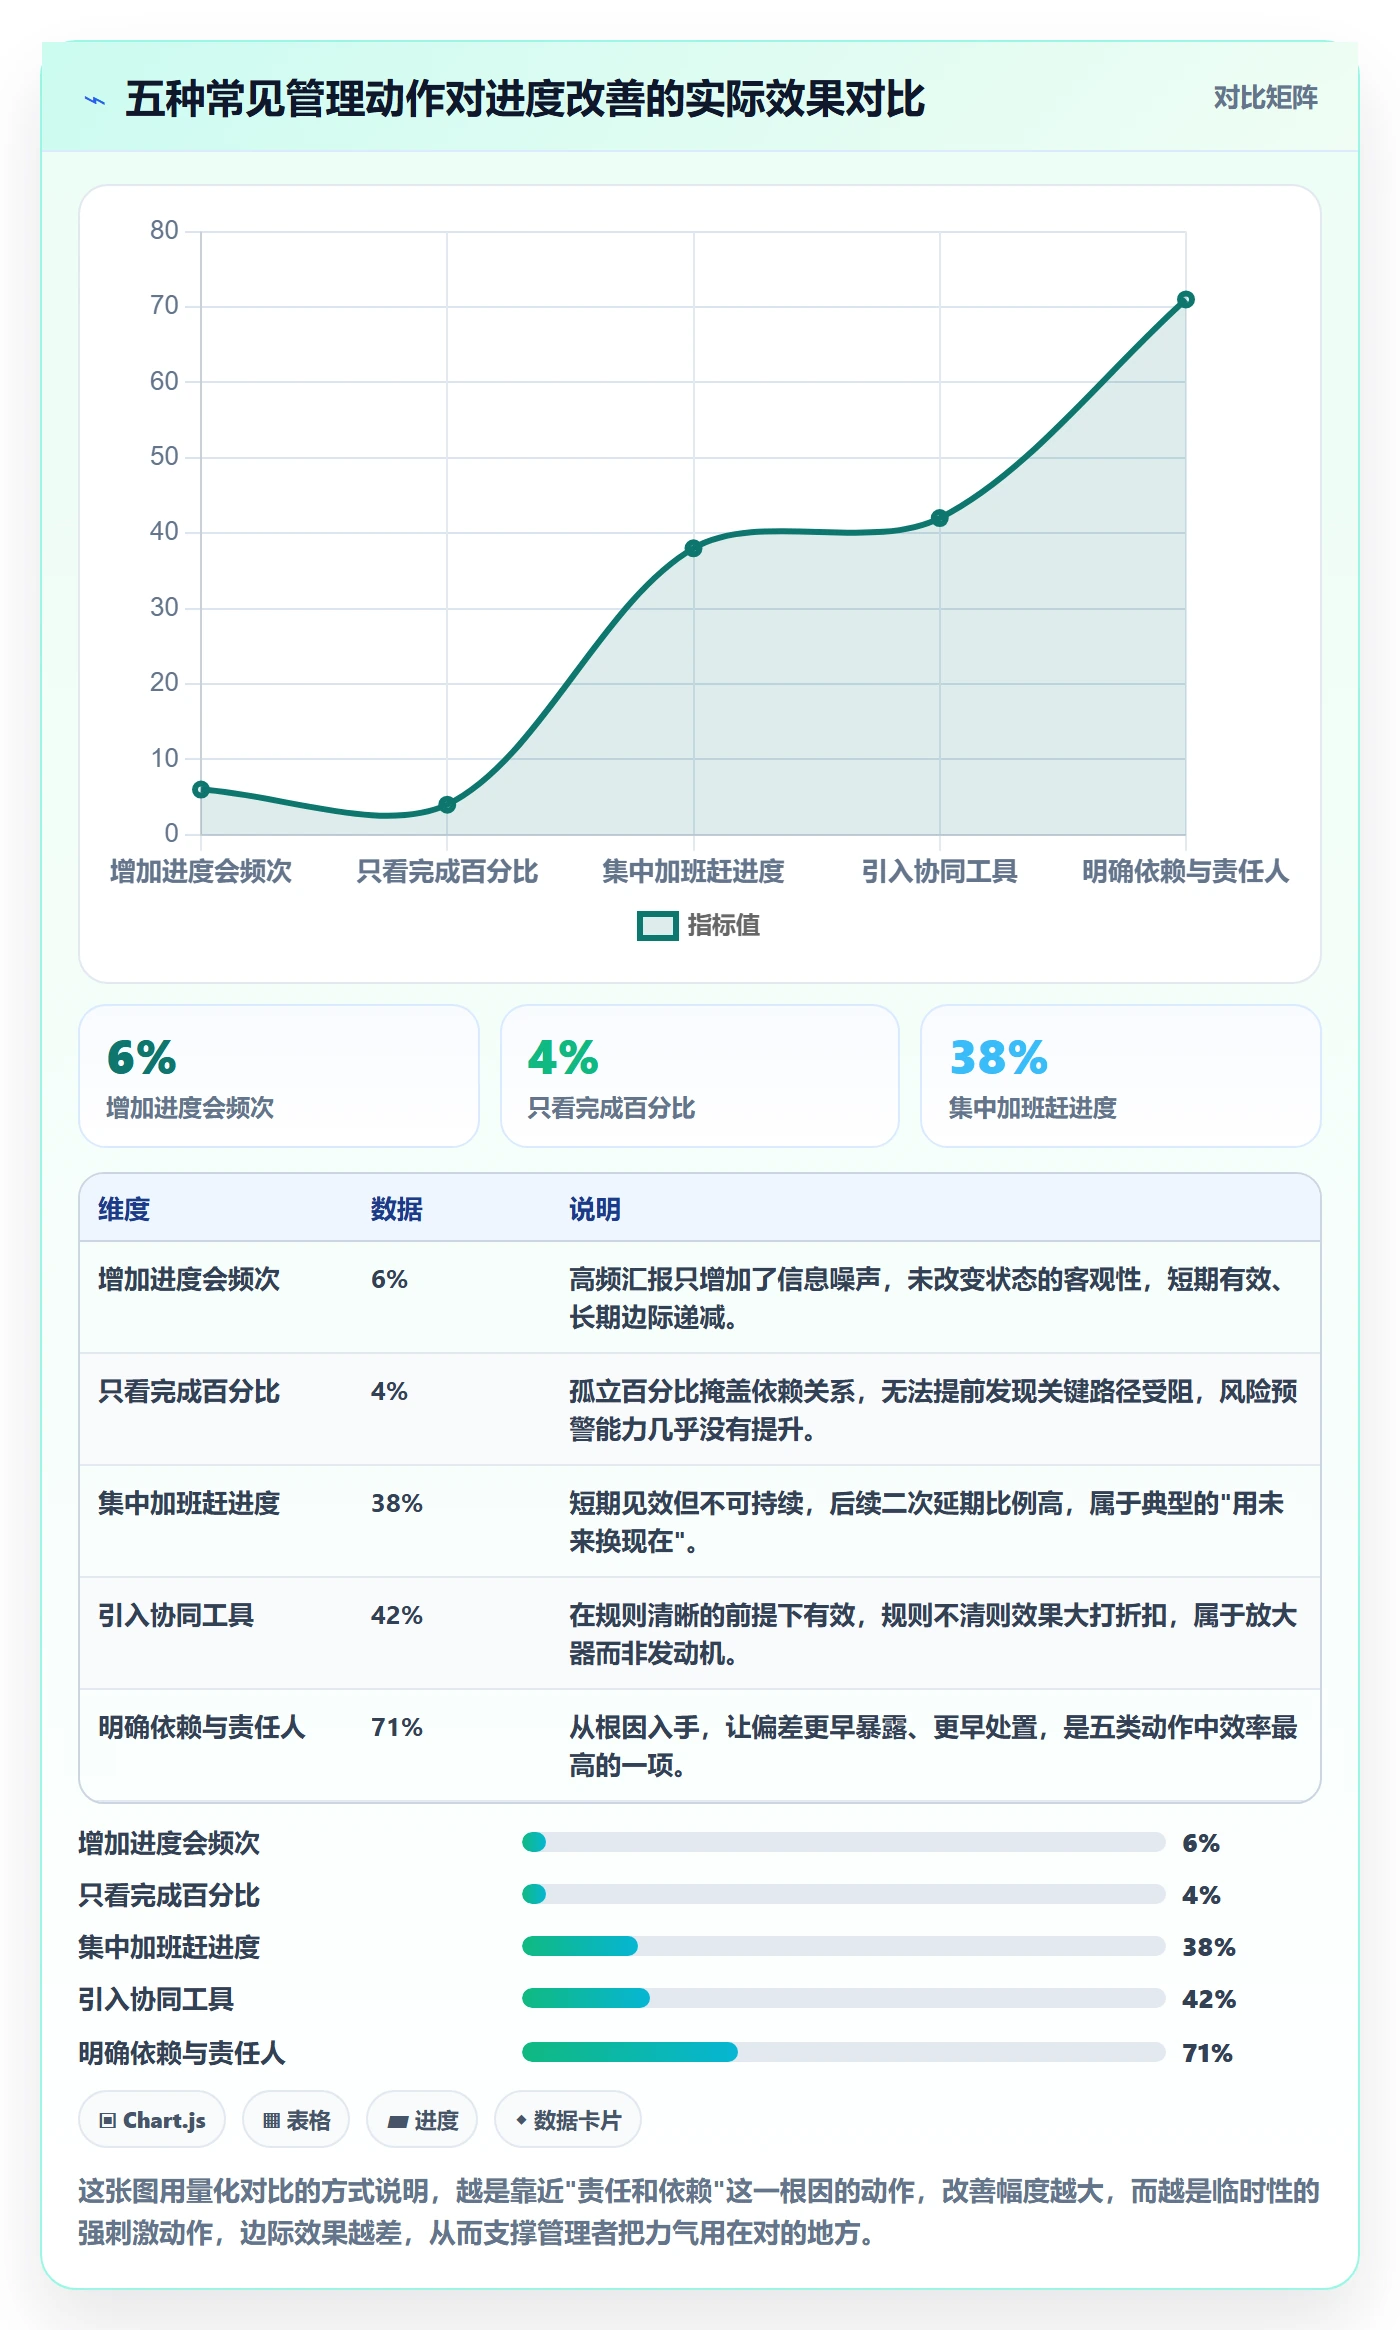Click the 6% progress bar for 增加进度会频次
This screenshot has width=1400, height=2330.
click(844, 1842)
